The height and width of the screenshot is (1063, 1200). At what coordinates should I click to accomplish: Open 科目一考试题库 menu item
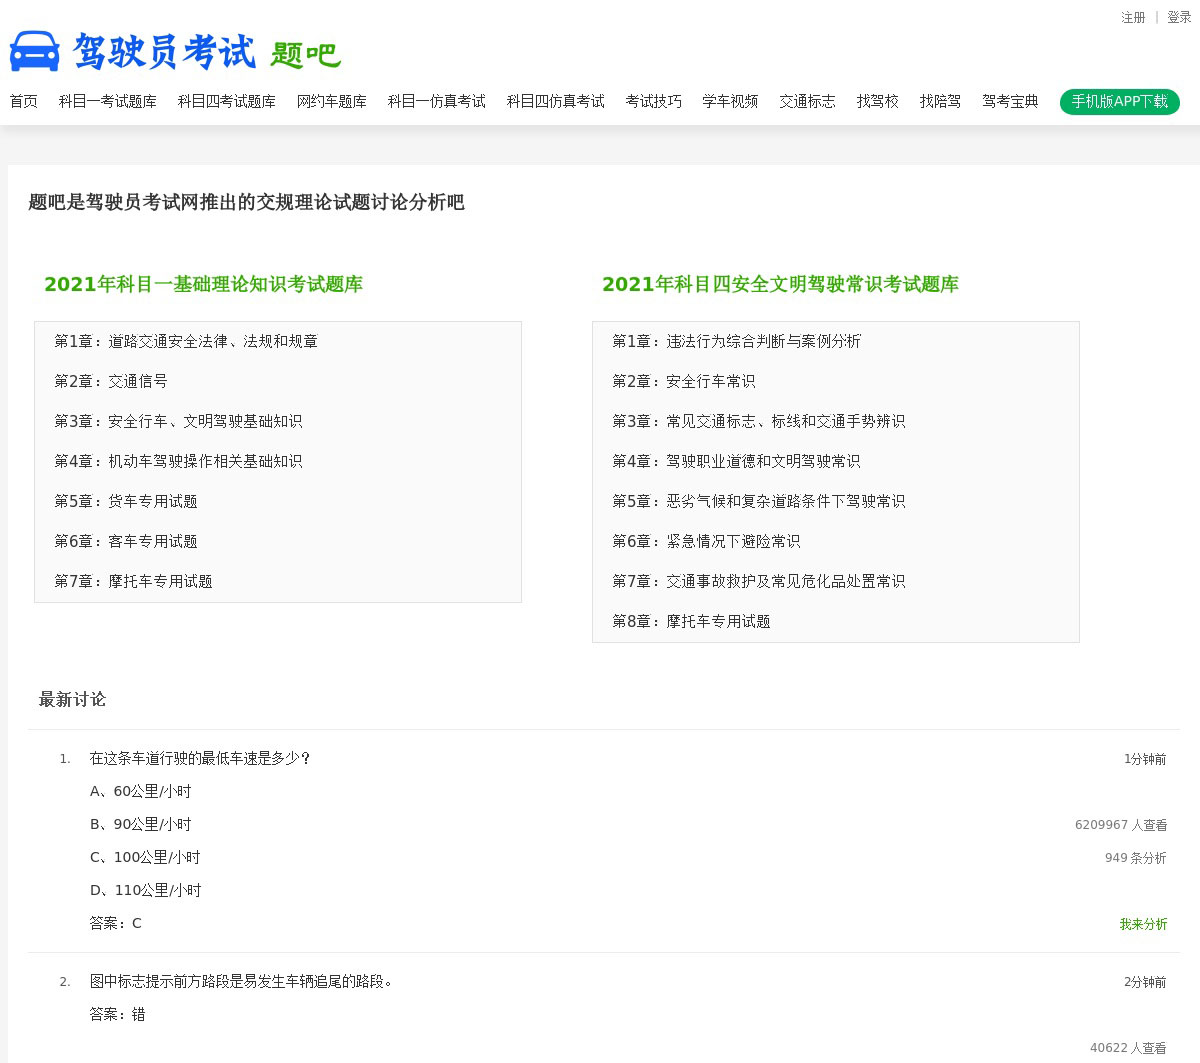point(108,102)
